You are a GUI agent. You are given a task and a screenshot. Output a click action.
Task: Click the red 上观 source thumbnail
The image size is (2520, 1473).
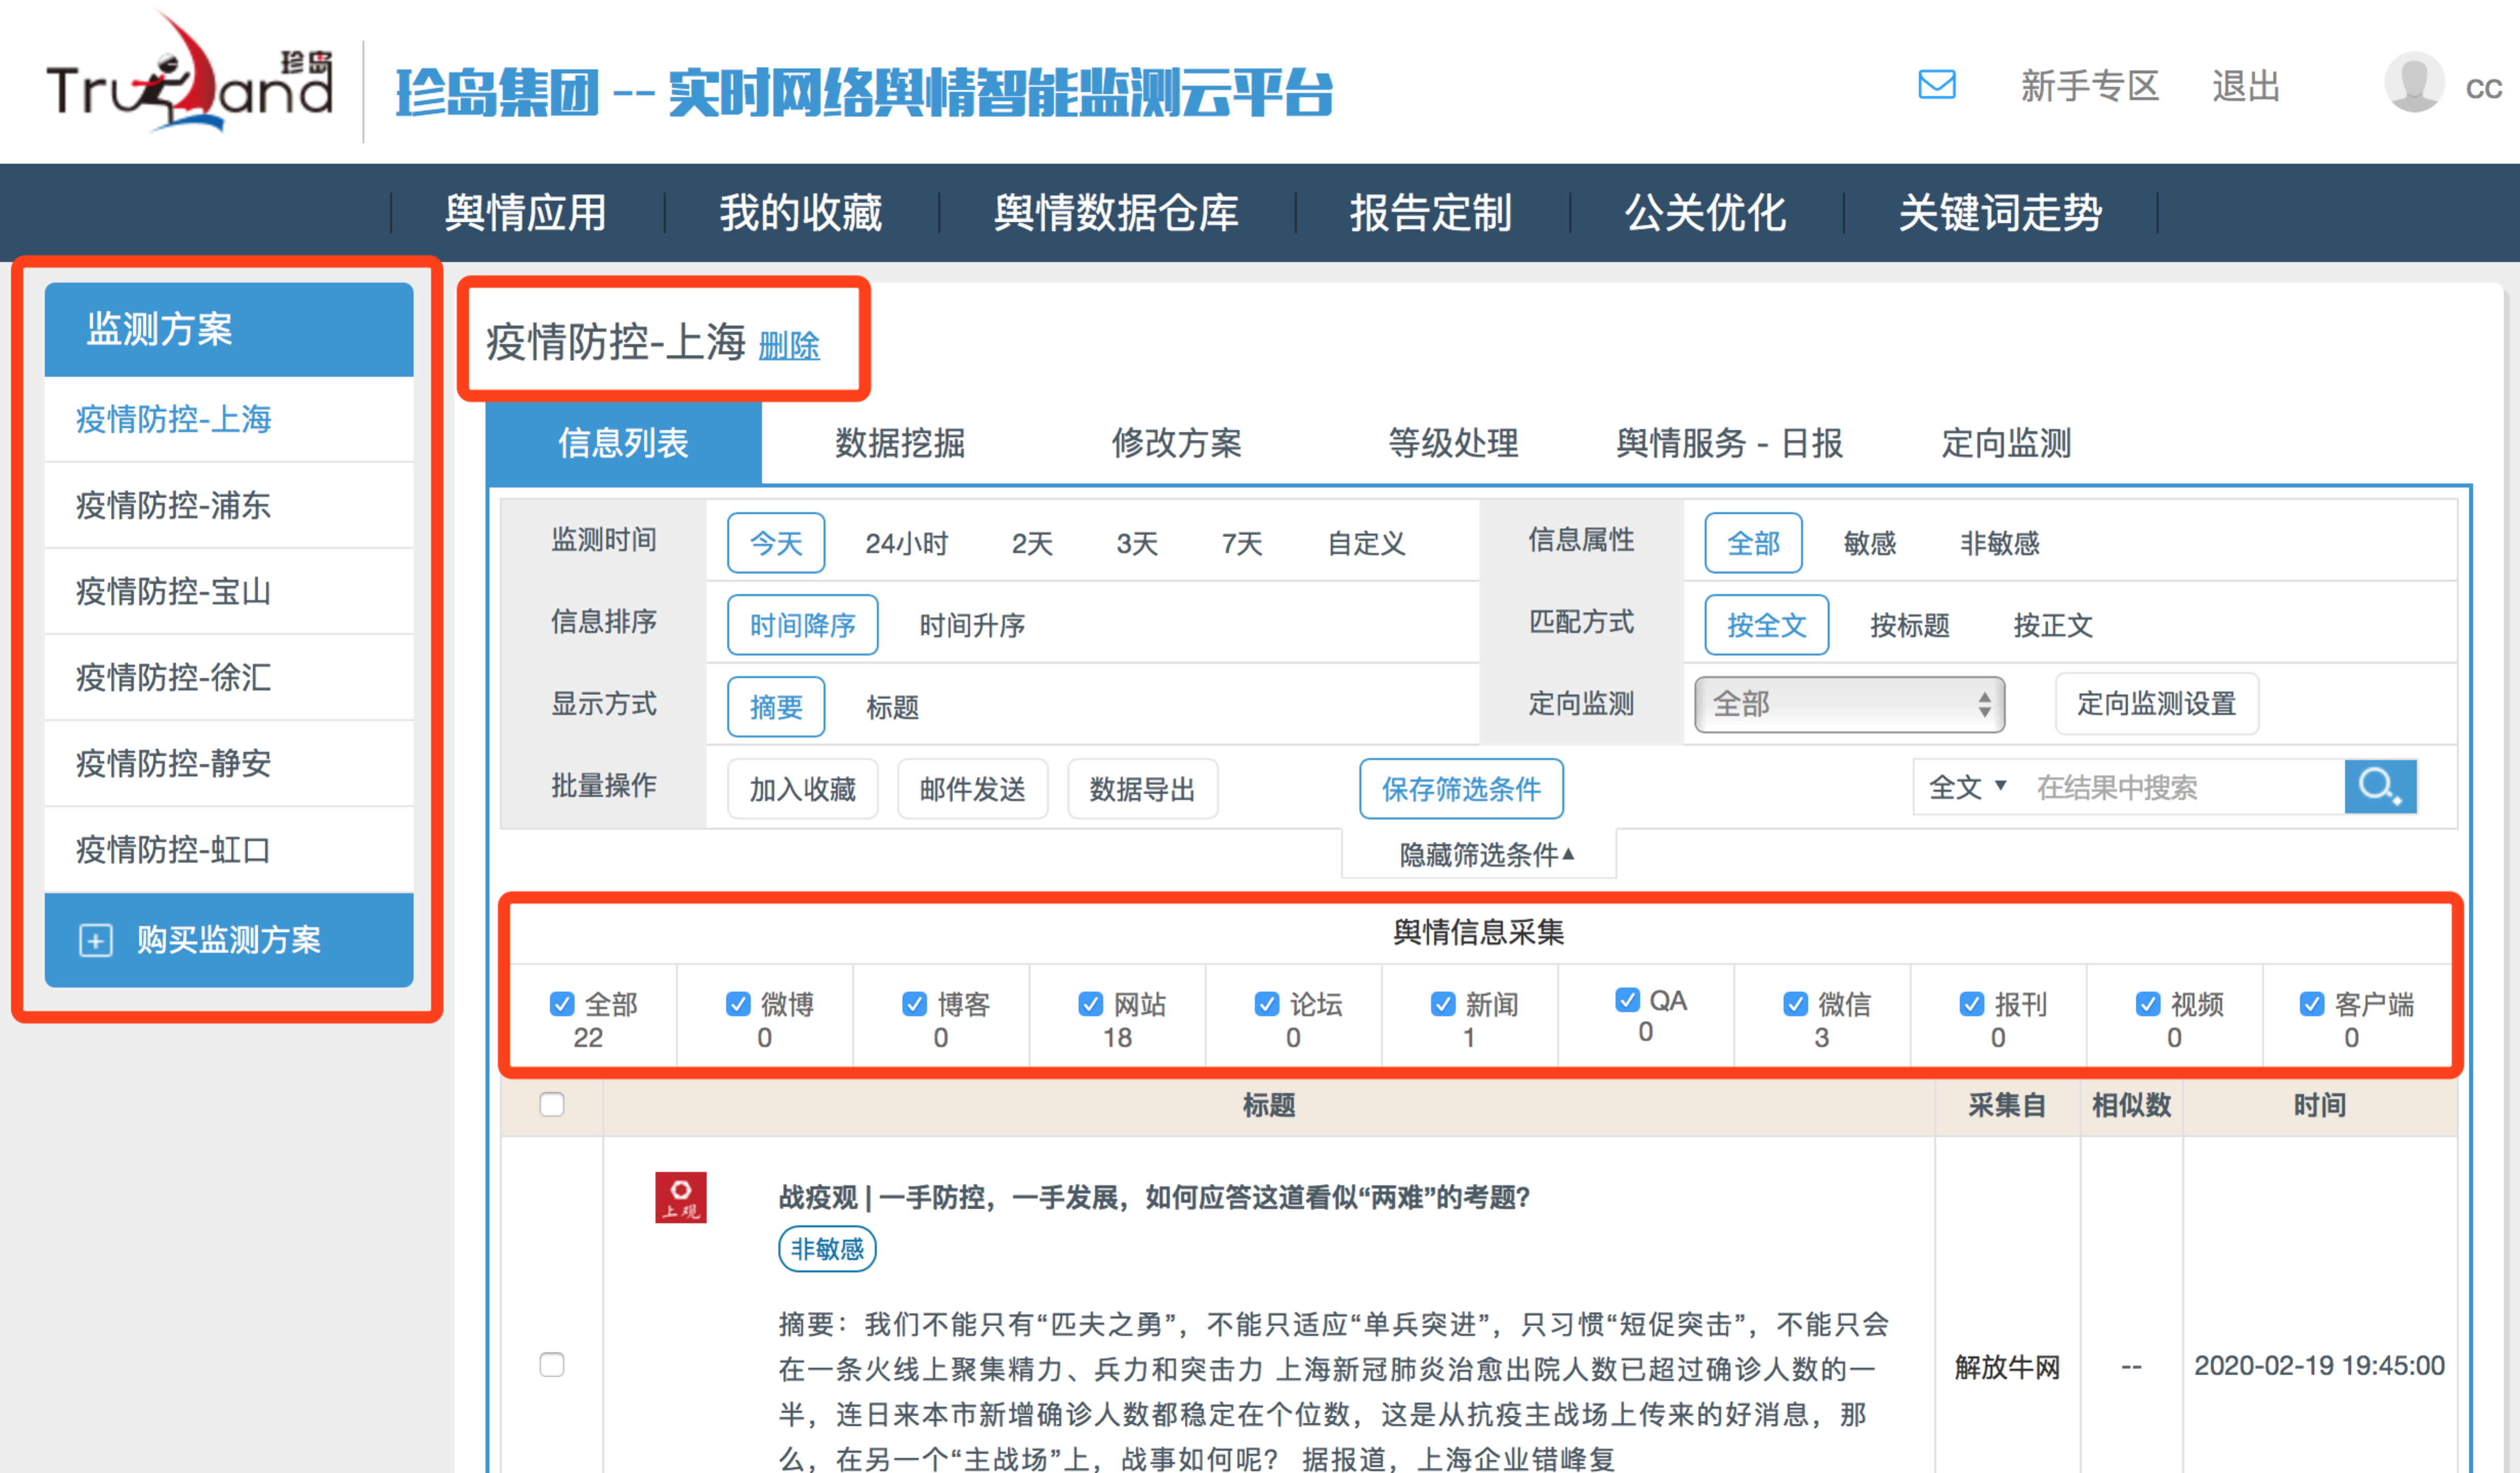click(x=680, y=1197)
